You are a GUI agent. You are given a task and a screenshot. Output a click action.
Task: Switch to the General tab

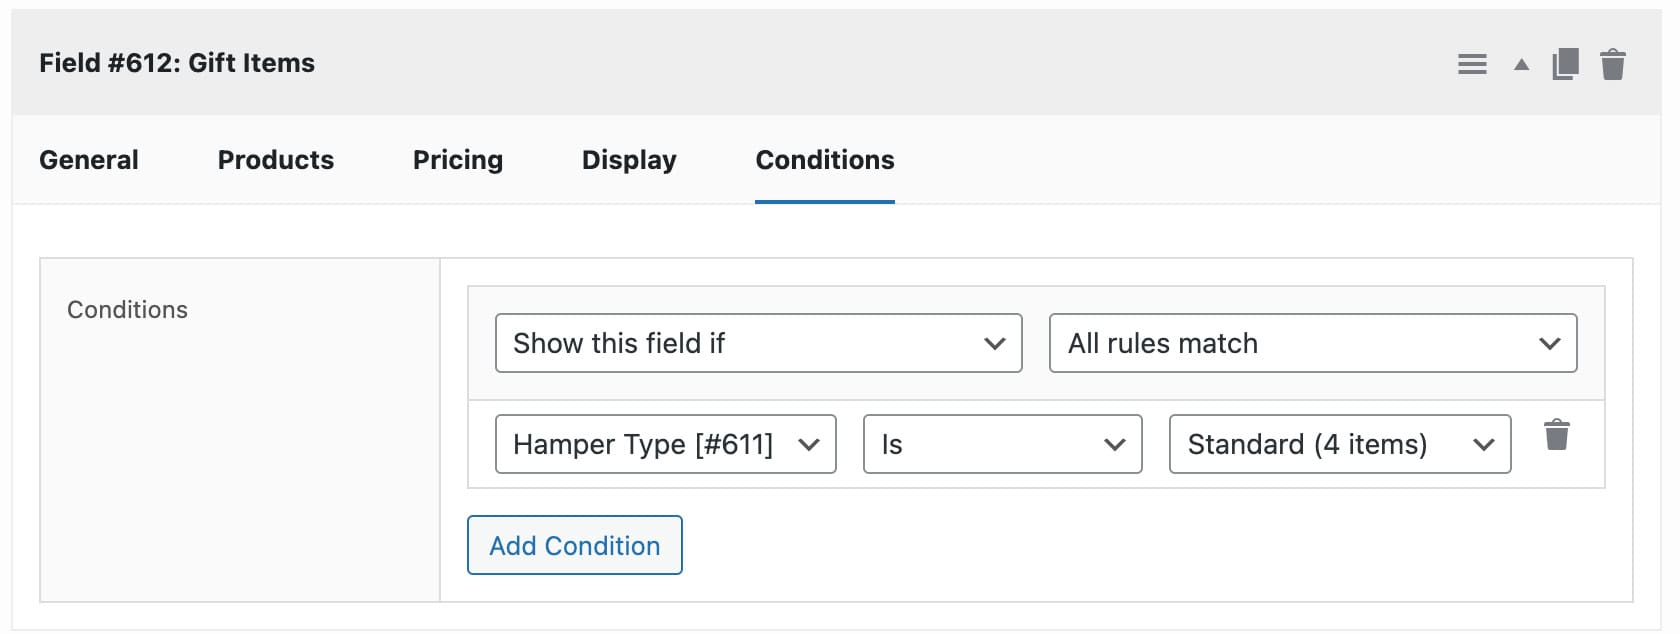(89, 160)
